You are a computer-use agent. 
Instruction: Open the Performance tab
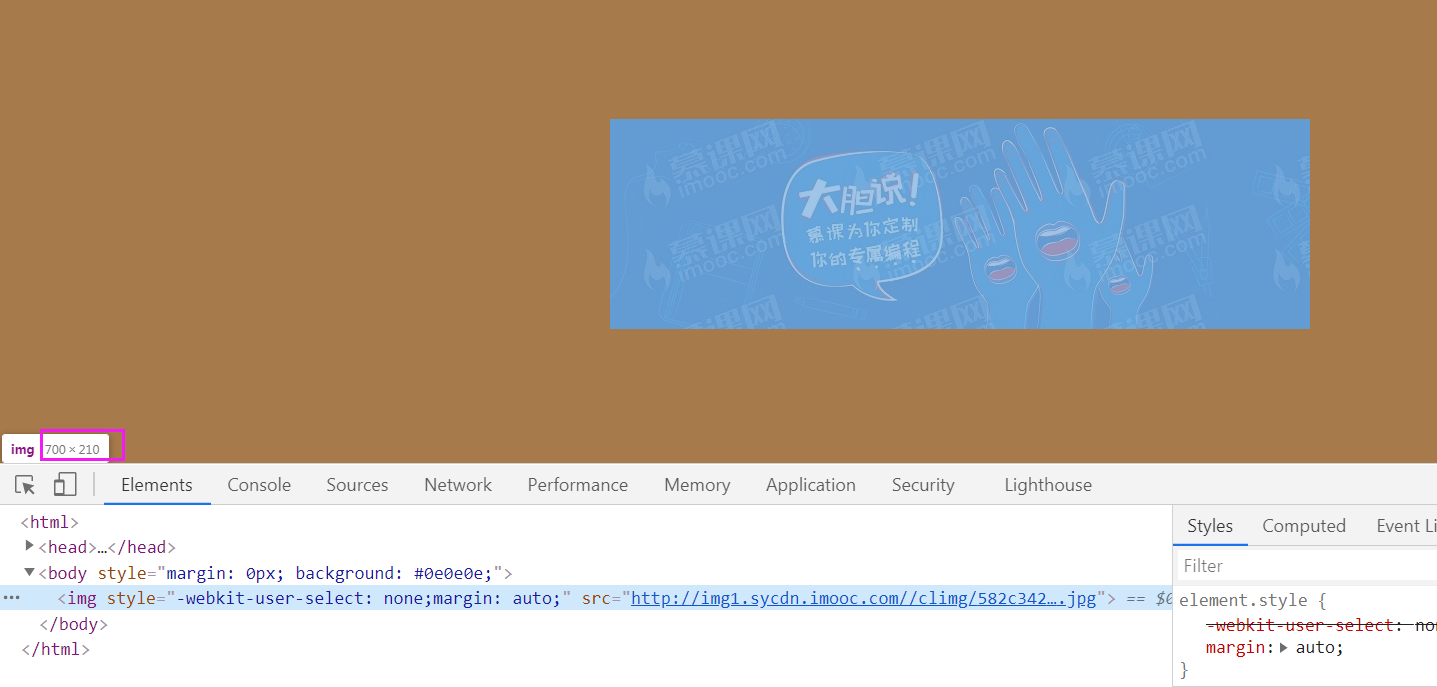[578, 485]
